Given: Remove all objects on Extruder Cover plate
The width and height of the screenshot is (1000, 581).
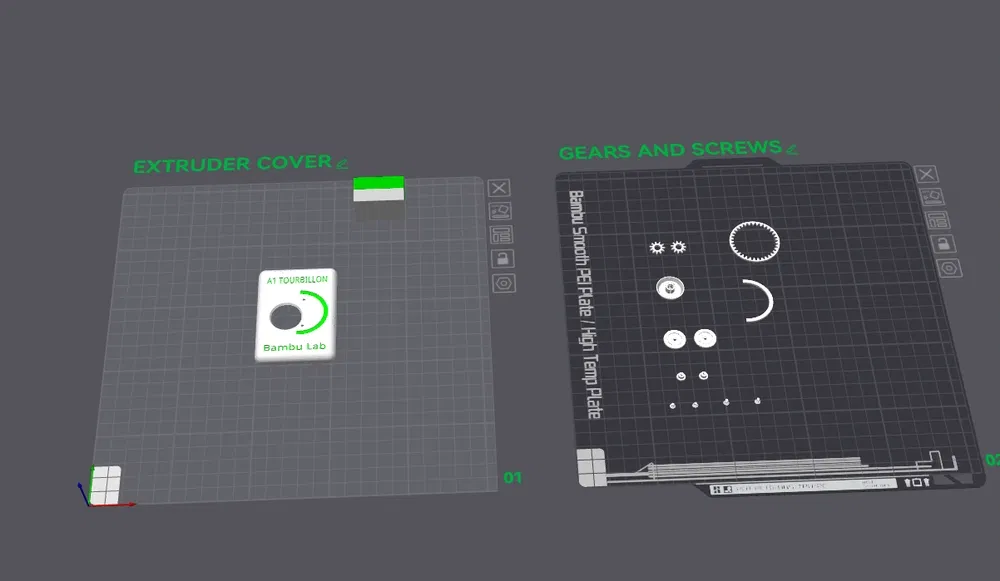Looking at the screenshot, I should 499,188.
